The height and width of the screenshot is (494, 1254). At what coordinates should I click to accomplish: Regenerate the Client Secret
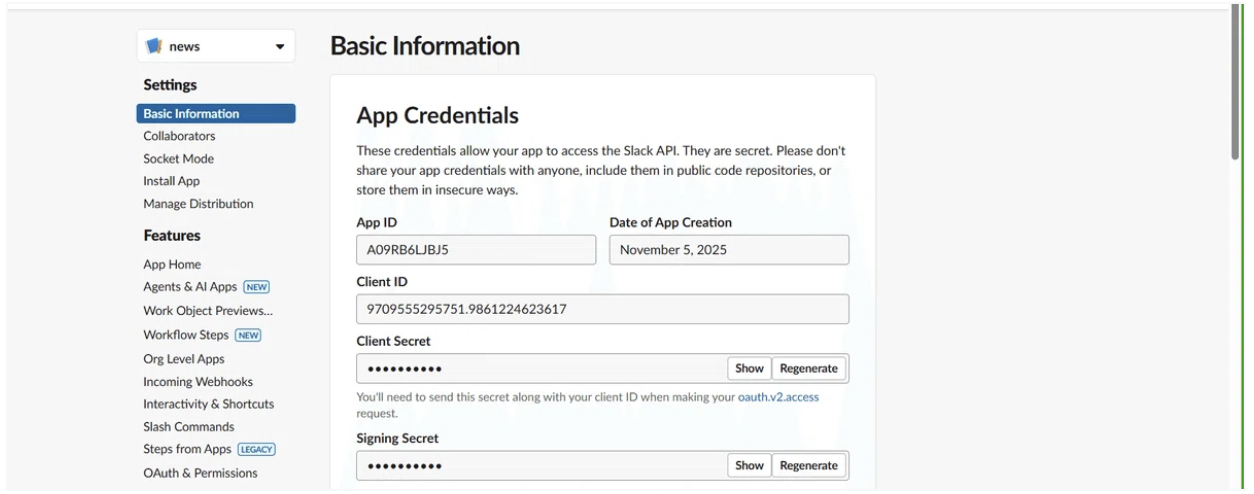809,369
